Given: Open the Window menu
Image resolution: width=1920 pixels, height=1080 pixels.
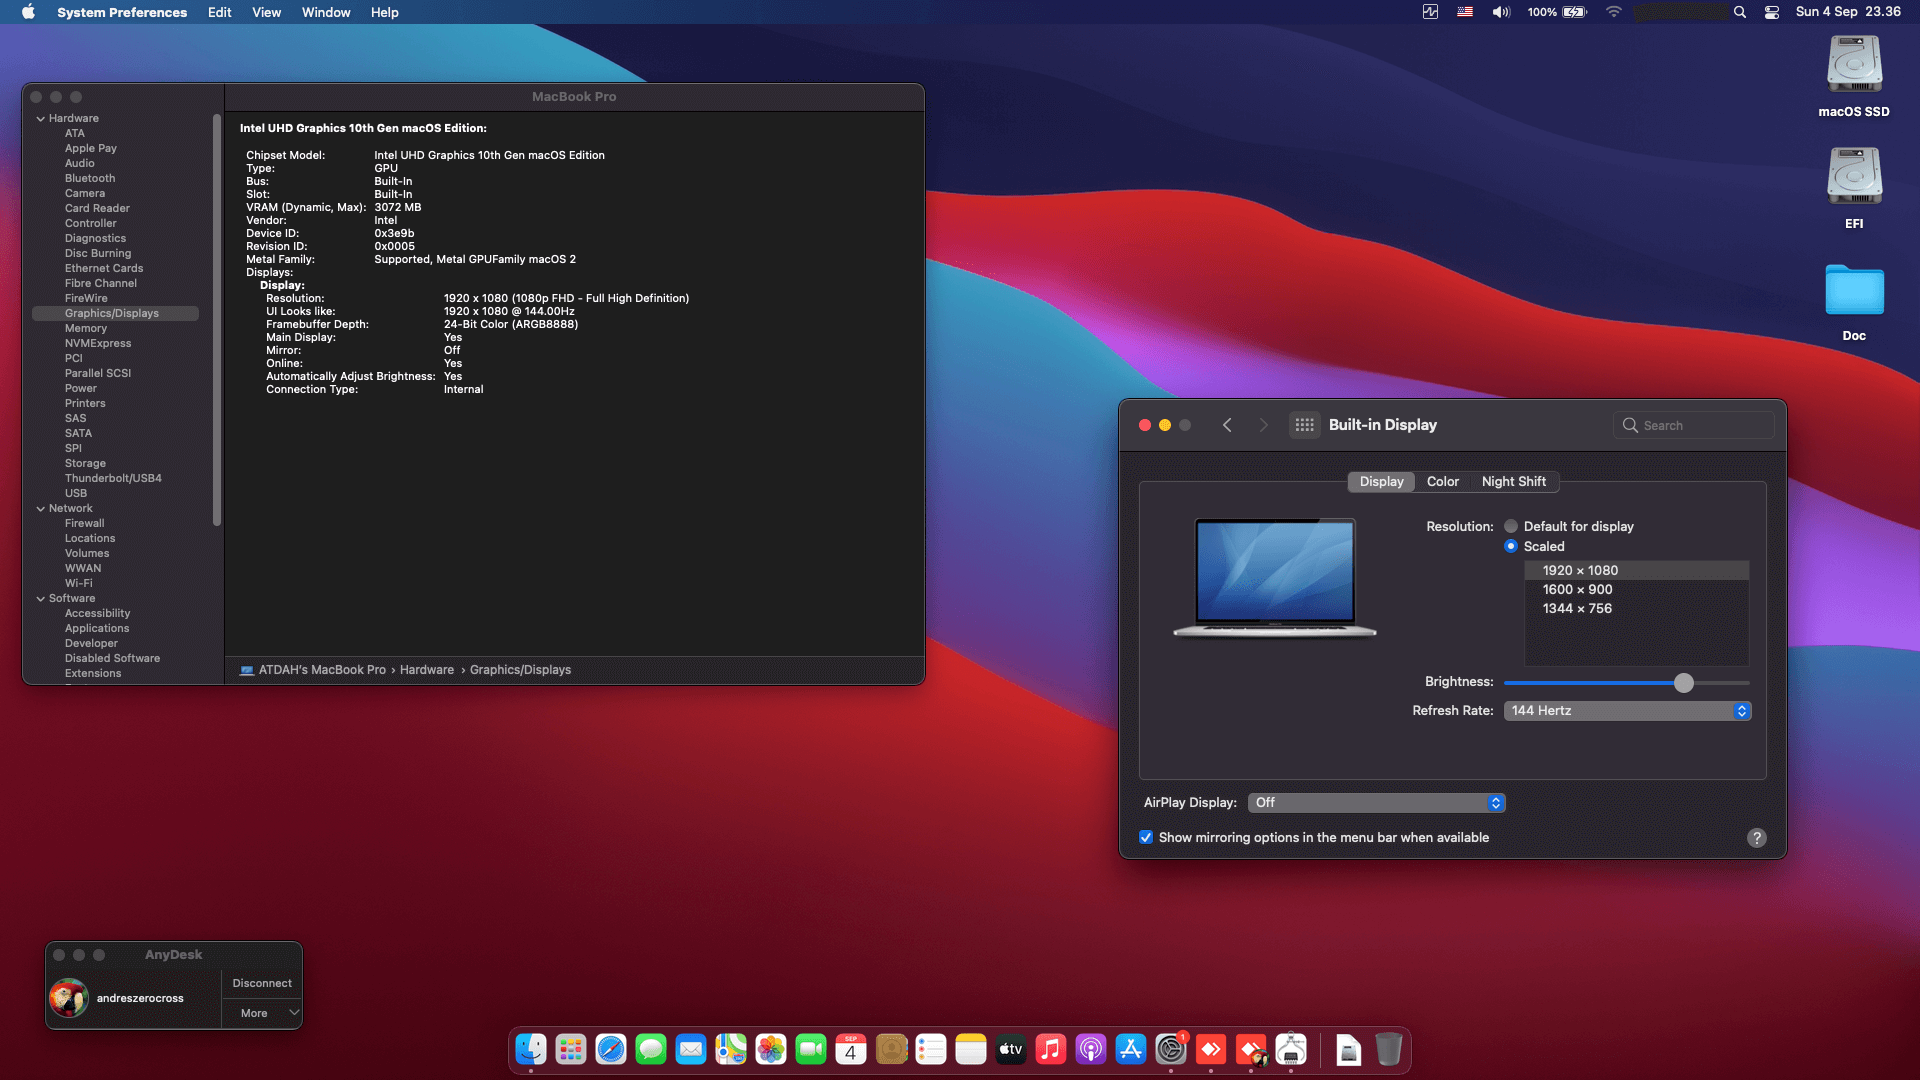Looking at the screenshot, I should pos(326,12).
